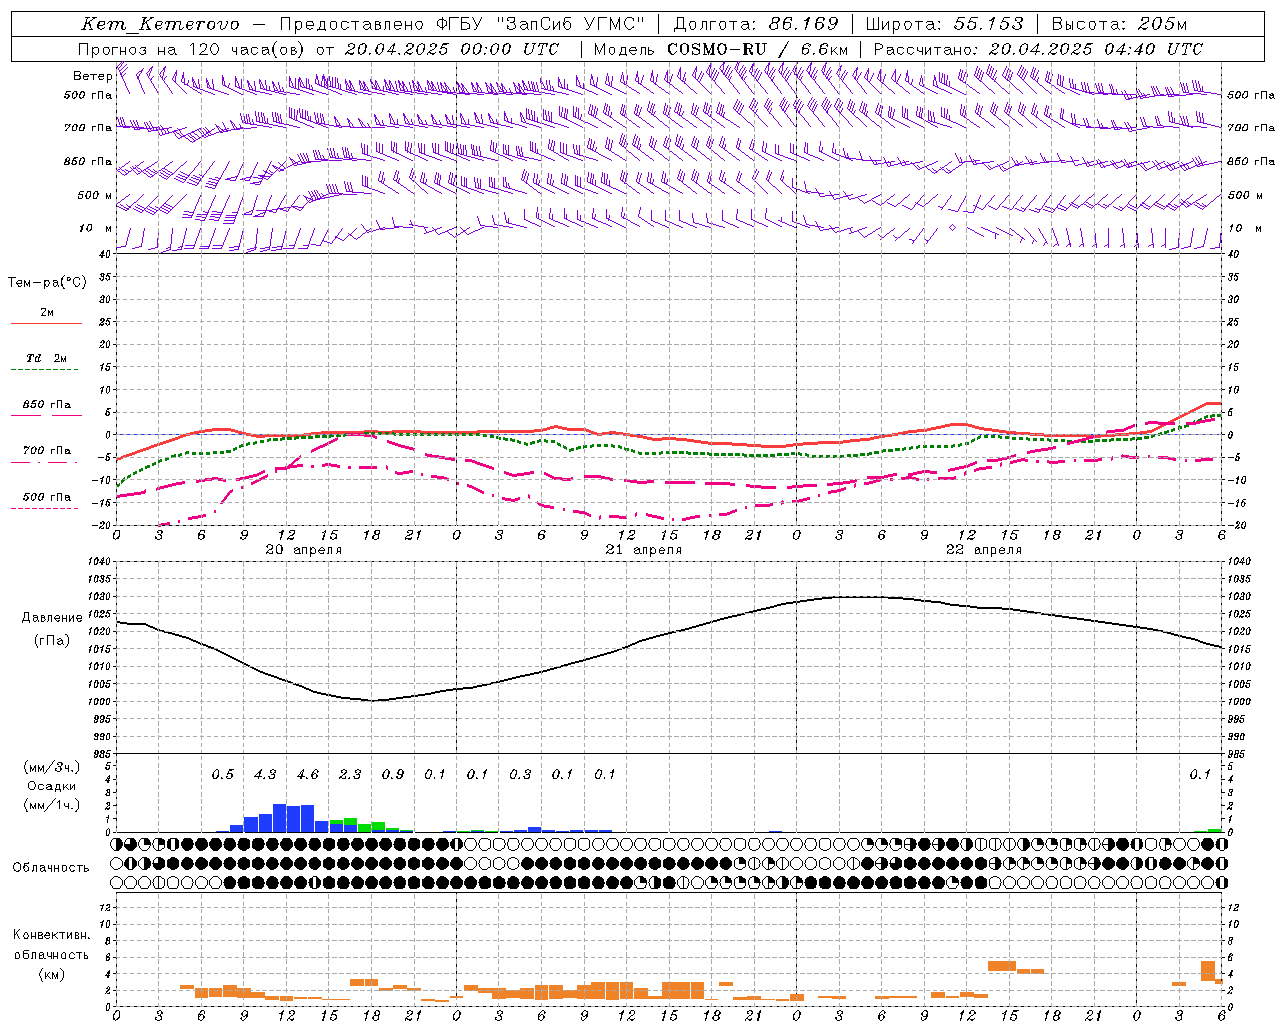Click the (мм/3ч.) unit label
This screenshot has width=1280, height=1024.
point(52,767)
